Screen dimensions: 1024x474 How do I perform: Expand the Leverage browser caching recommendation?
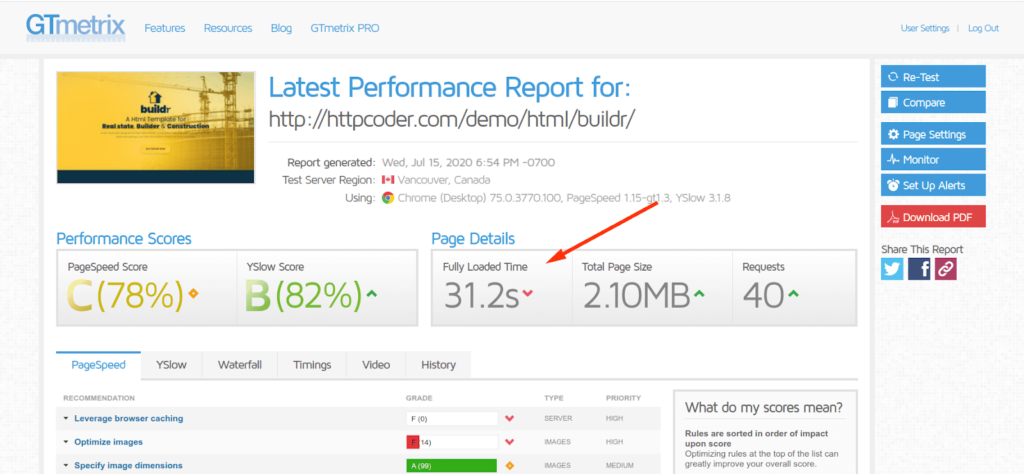pyautogui.click(x=129, y=418)
